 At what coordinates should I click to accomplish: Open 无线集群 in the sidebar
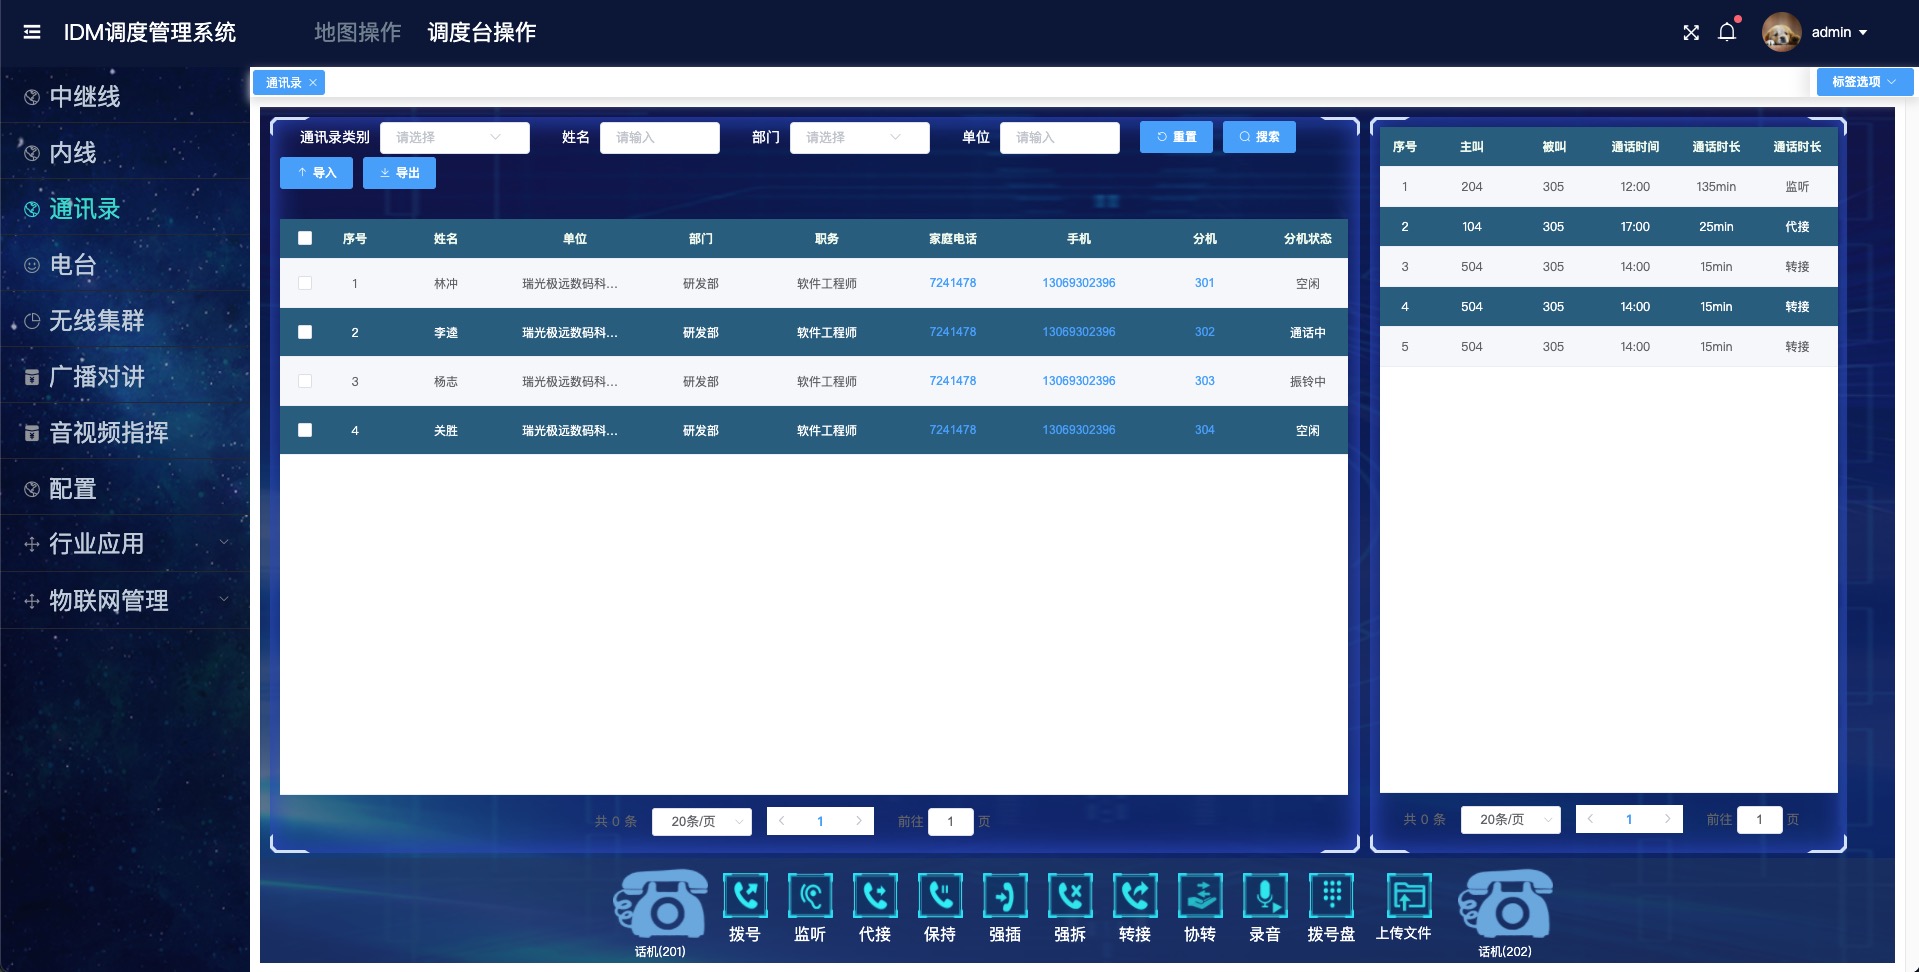click(97, 320)
